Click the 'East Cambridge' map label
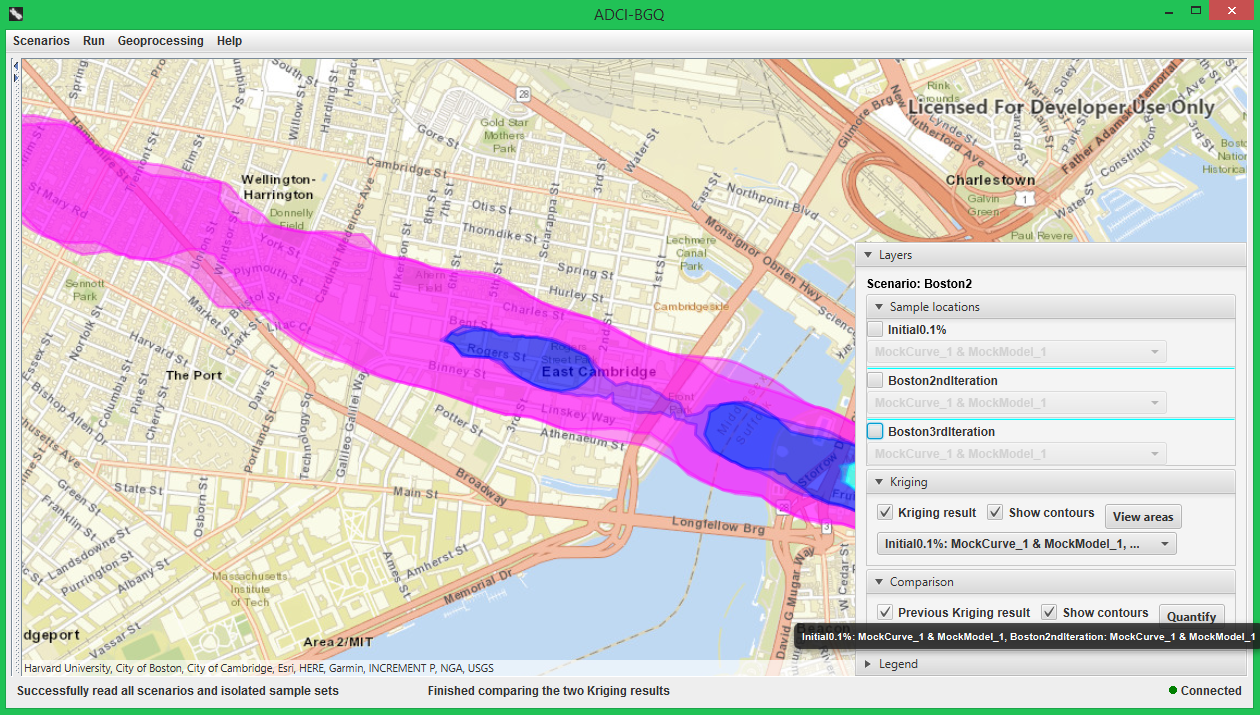The width and height of the screenshot is (1260, 715). click(x=599, y=371)
